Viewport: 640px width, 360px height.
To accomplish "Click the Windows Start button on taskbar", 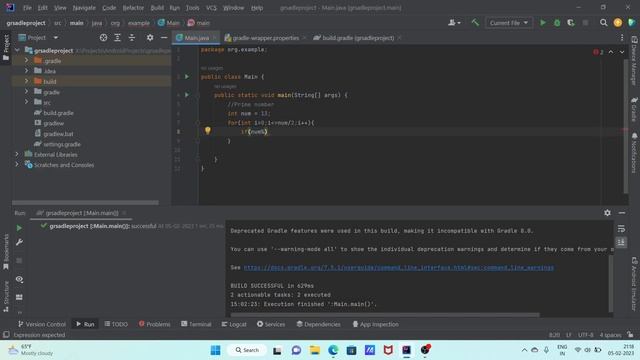I will tap(216, 350).
